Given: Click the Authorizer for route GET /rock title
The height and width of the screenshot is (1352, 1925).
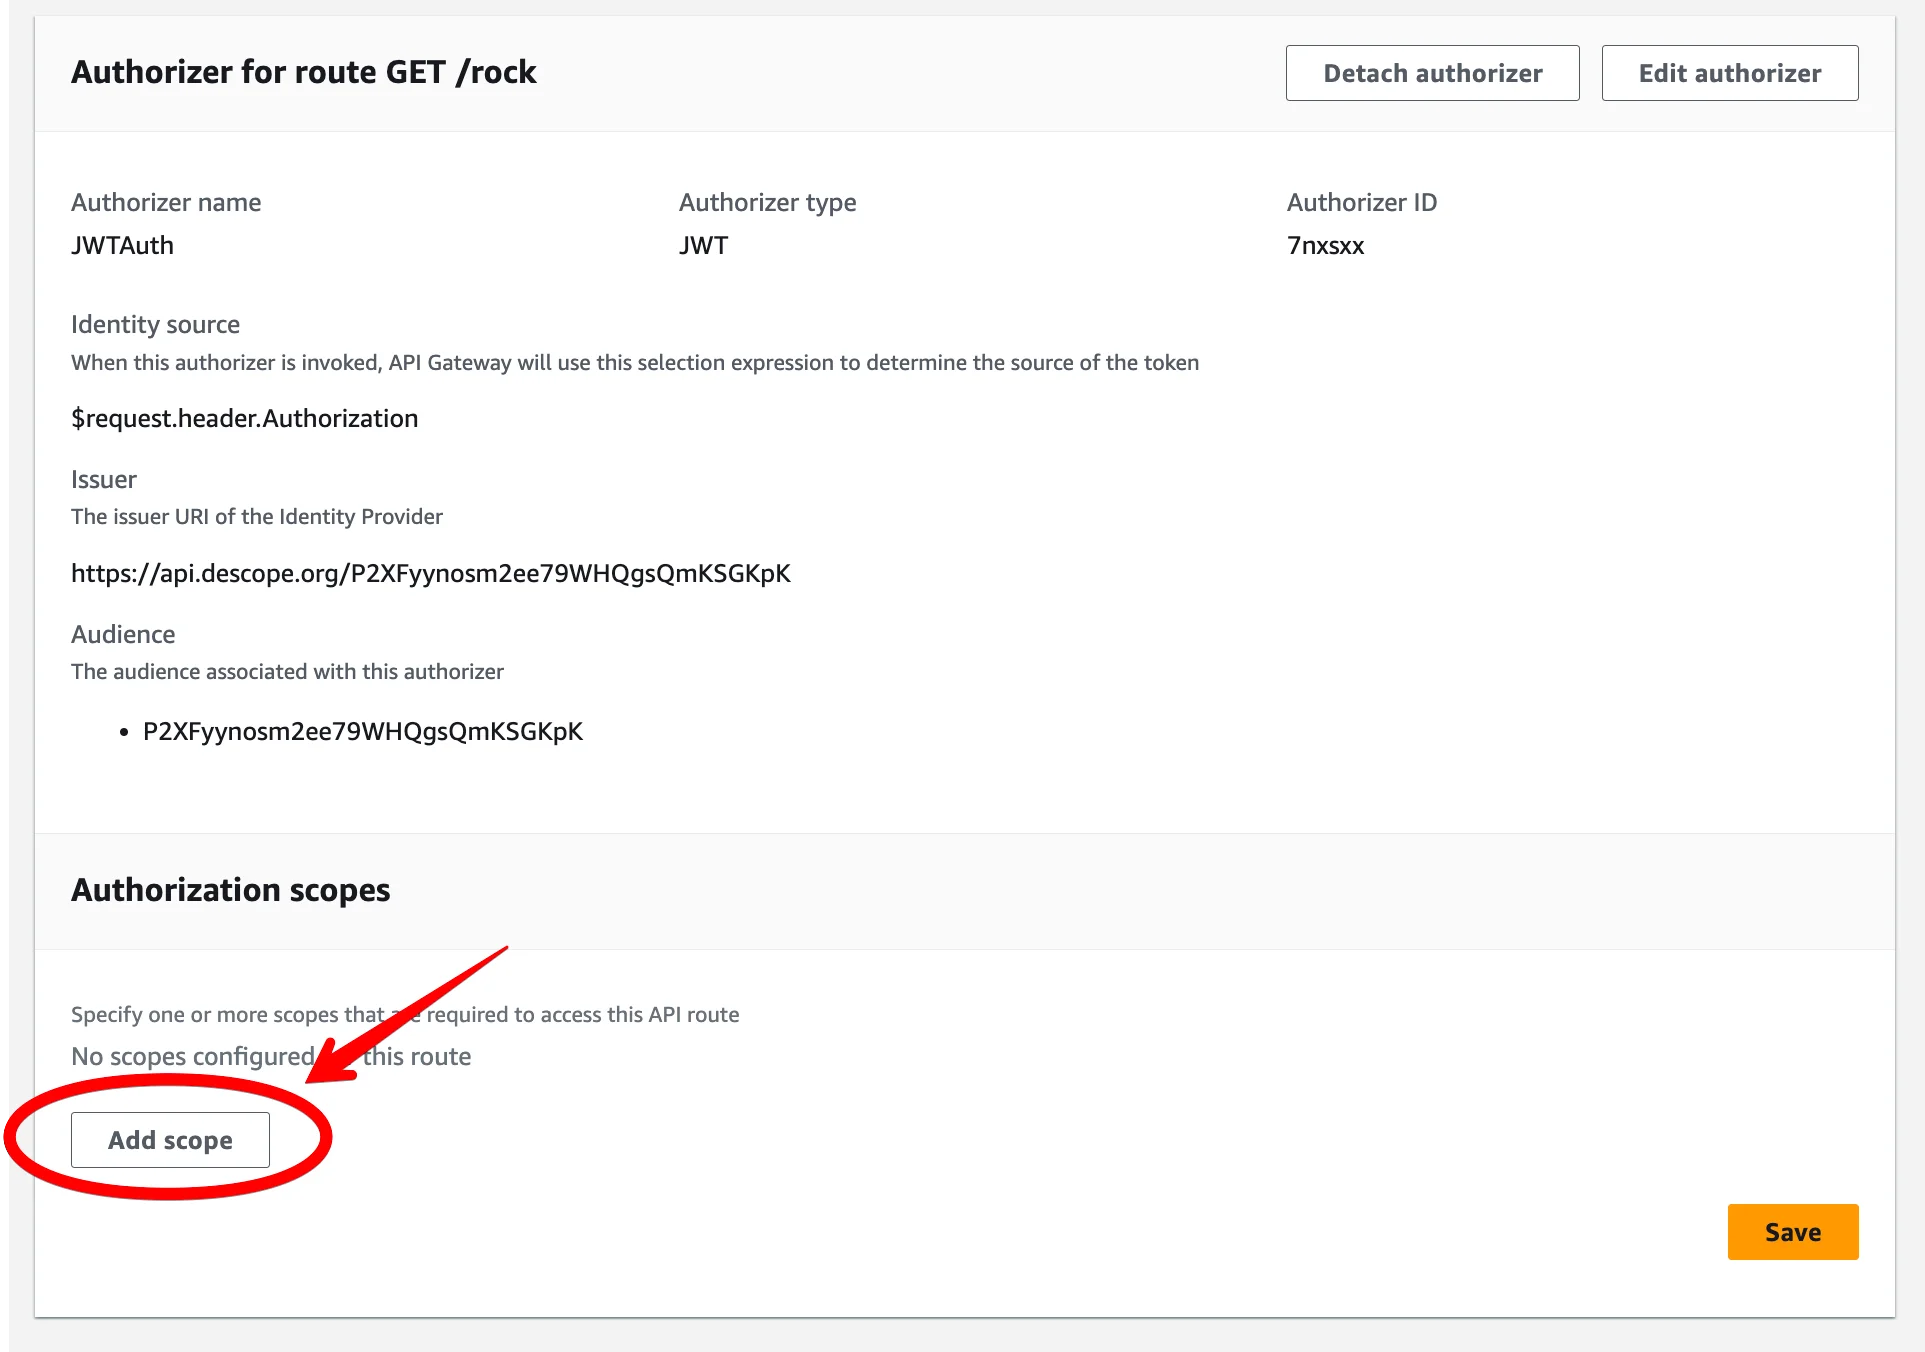Looking at the screenshot, I should [303, 72].
